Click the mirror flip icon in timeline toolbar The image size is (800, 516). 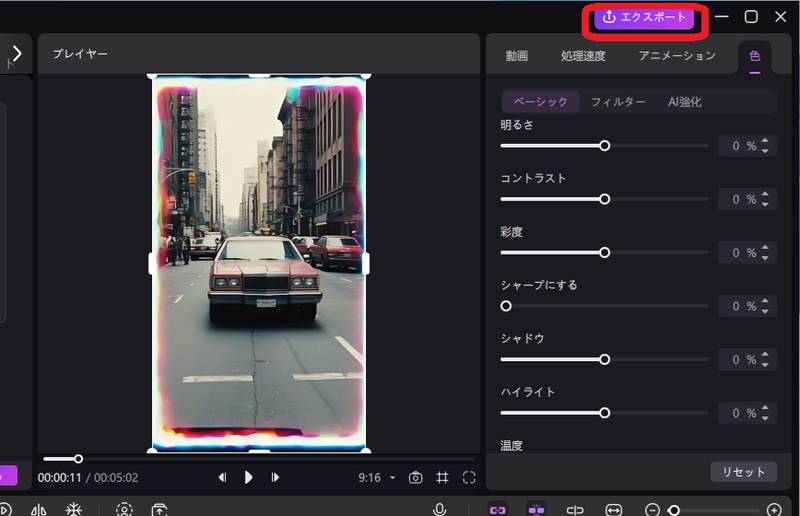tap(39, 509)
